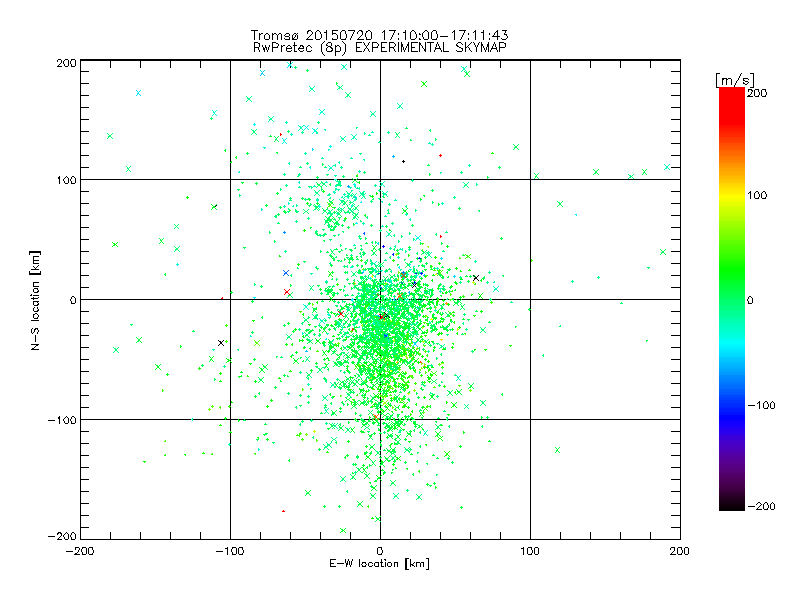Click the y-axis '200' tick label
The image size is (800, 600).
click(x=66, y=63)
